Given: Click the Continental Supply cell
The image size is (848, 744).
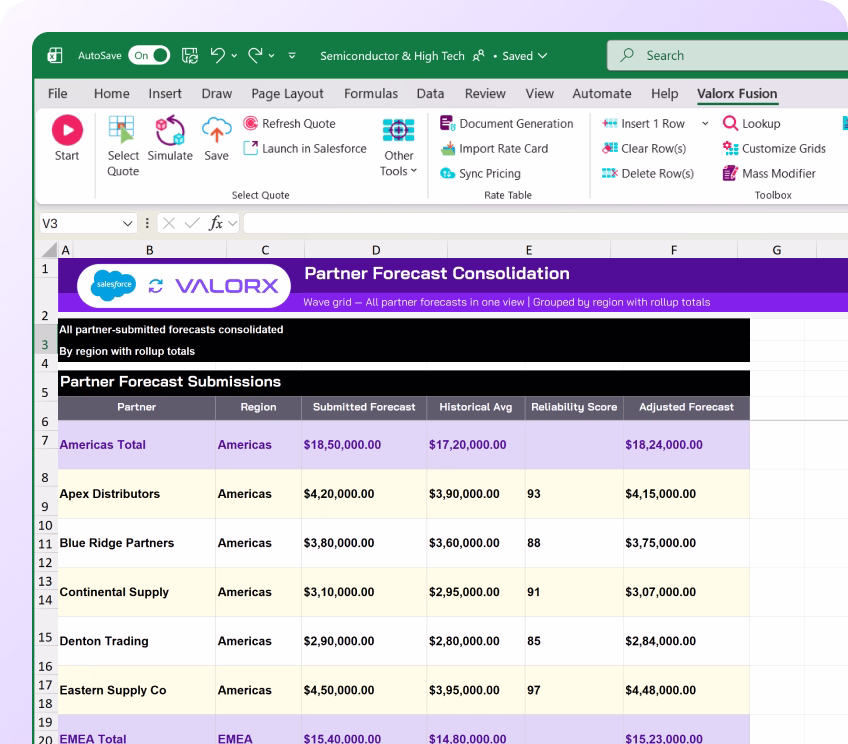Looking at the screenshot, I should click(x=136, y=592).
